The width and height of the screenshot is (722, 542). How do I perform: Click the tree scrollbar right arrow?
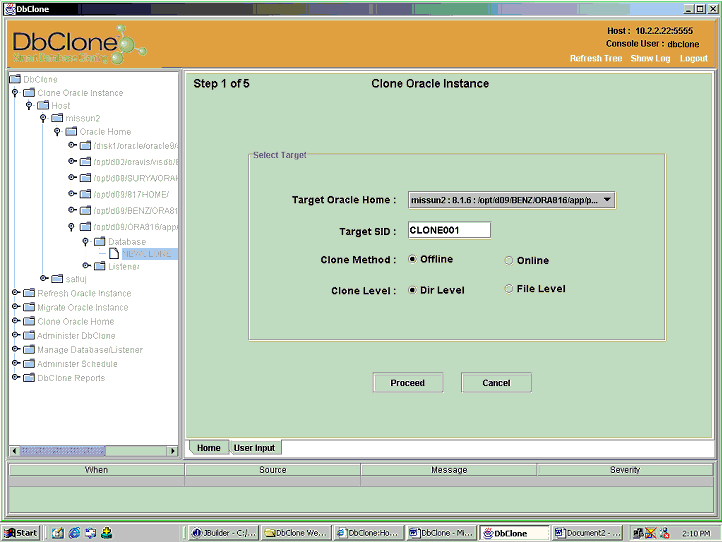(x=173, y=450)
